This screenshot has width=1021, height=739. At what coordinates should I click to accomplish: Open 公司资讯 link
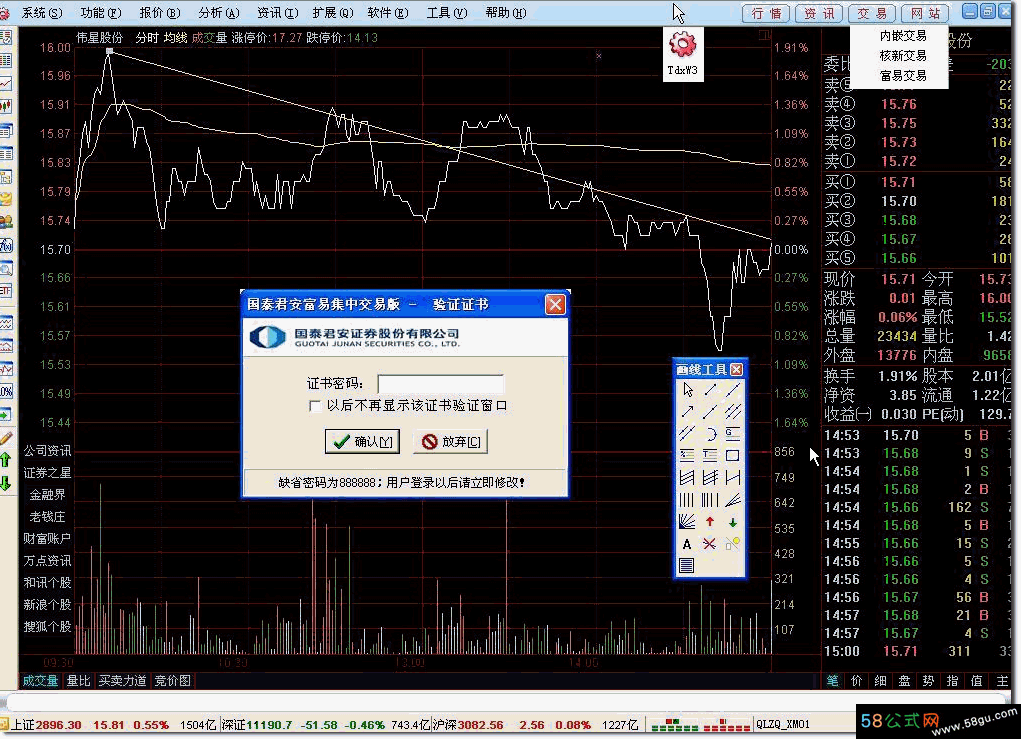pos(47,451)
